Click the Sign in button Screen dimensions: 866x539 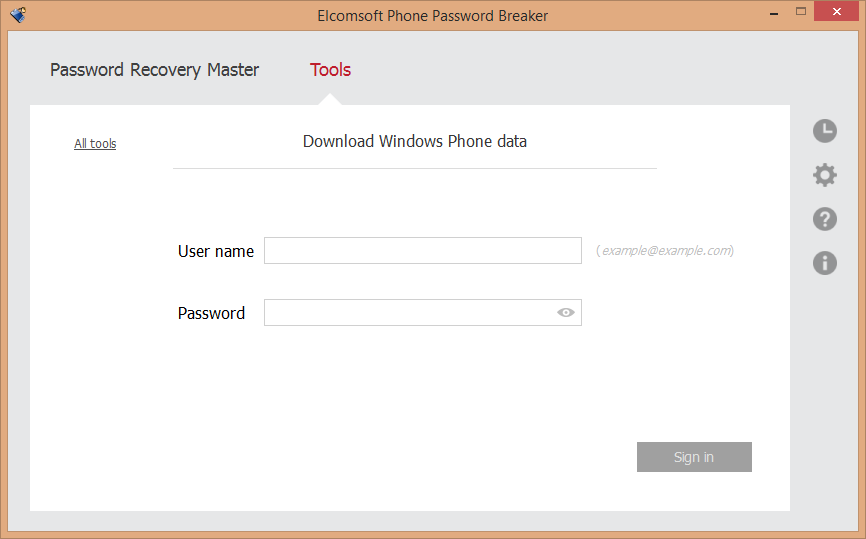(x=694, y=457)
